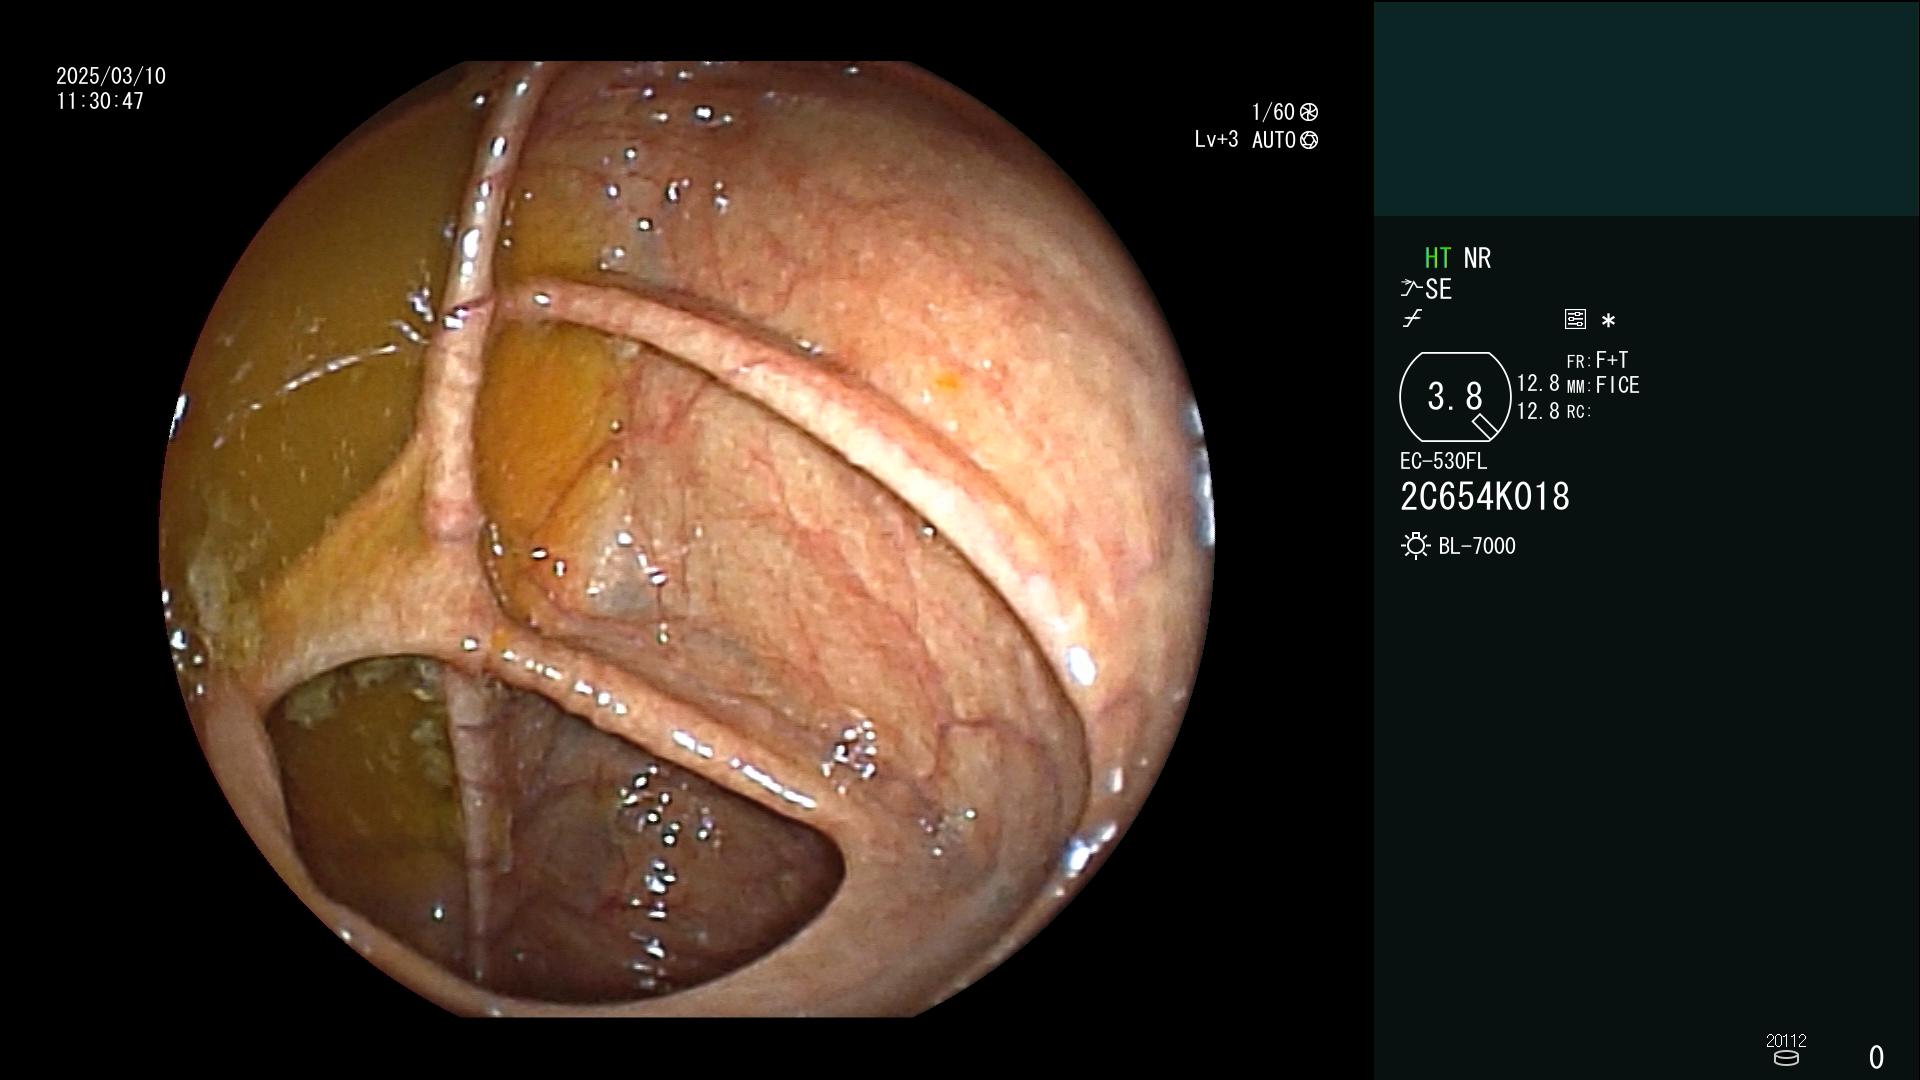Click the tone curve icon below SE
This screenshot has height=1080, width=1920.
[1412, 319]
